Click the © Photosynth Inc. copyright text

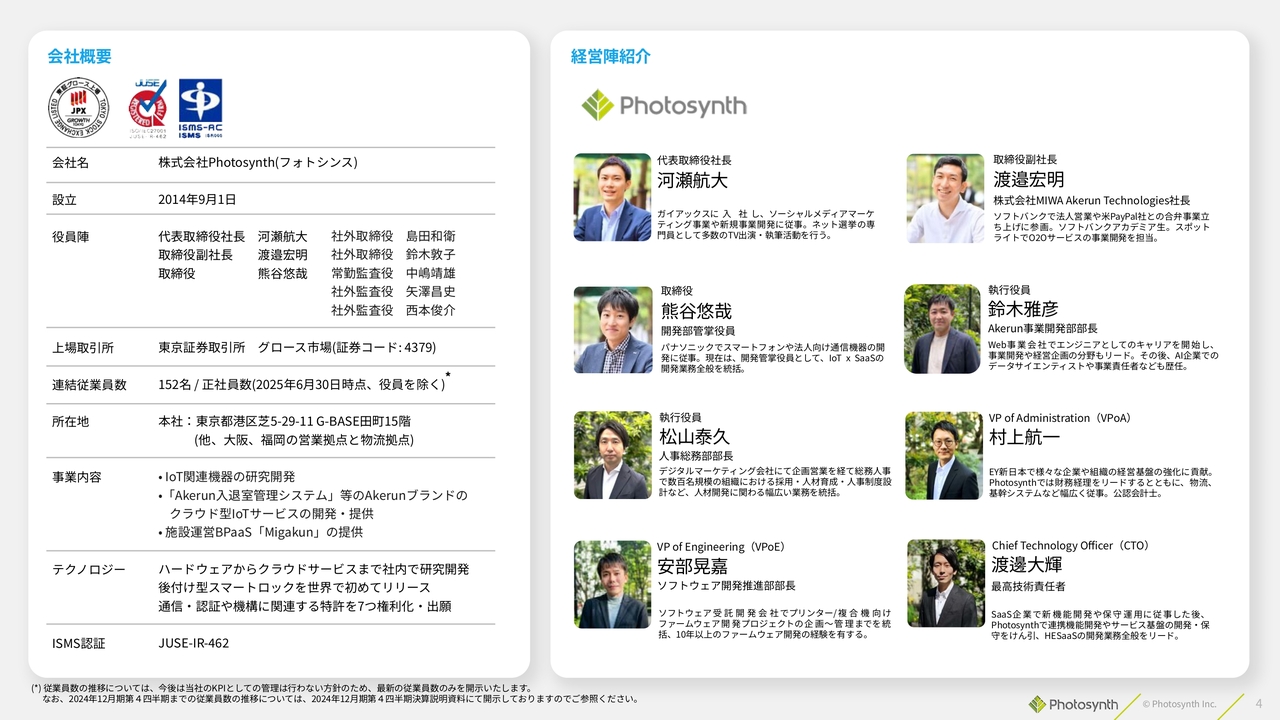click(x=1180, y=704)
